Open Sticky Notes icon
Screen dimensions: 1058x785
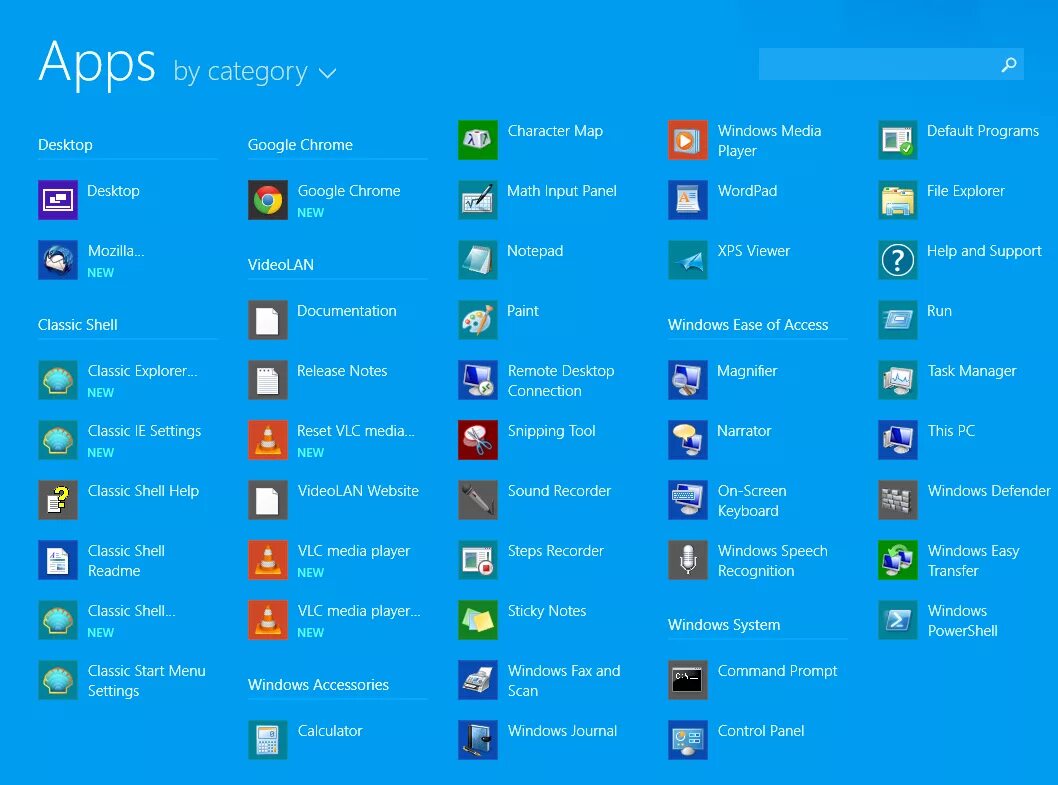point(478,620)
